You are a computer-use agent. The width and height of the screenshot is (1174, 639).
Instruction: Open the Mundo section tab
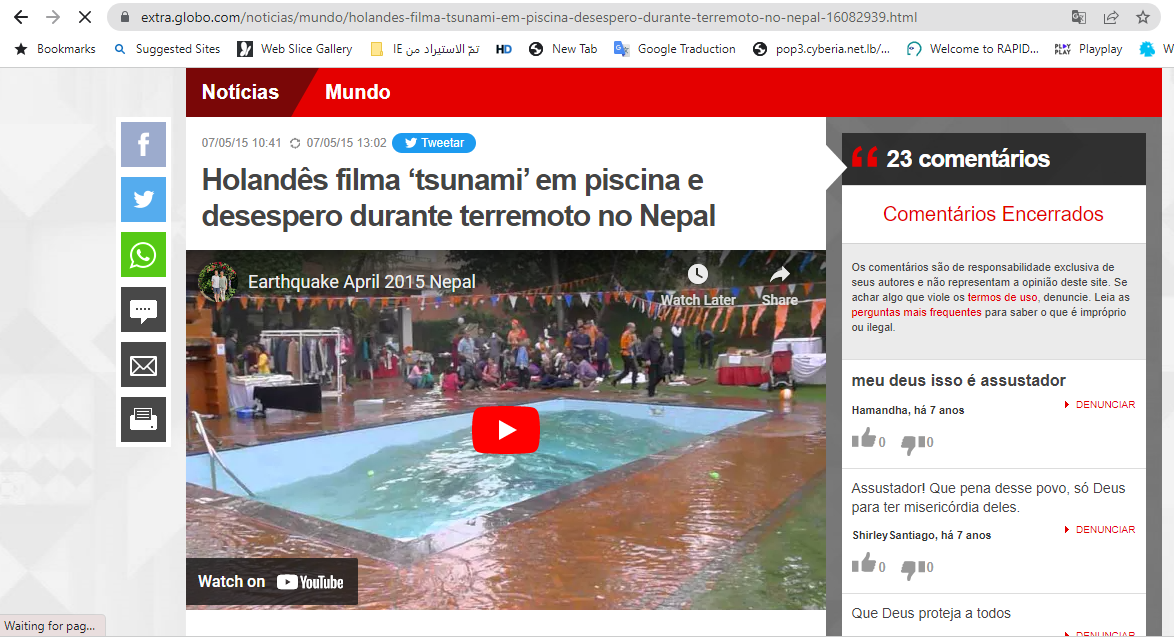(357, 92)
